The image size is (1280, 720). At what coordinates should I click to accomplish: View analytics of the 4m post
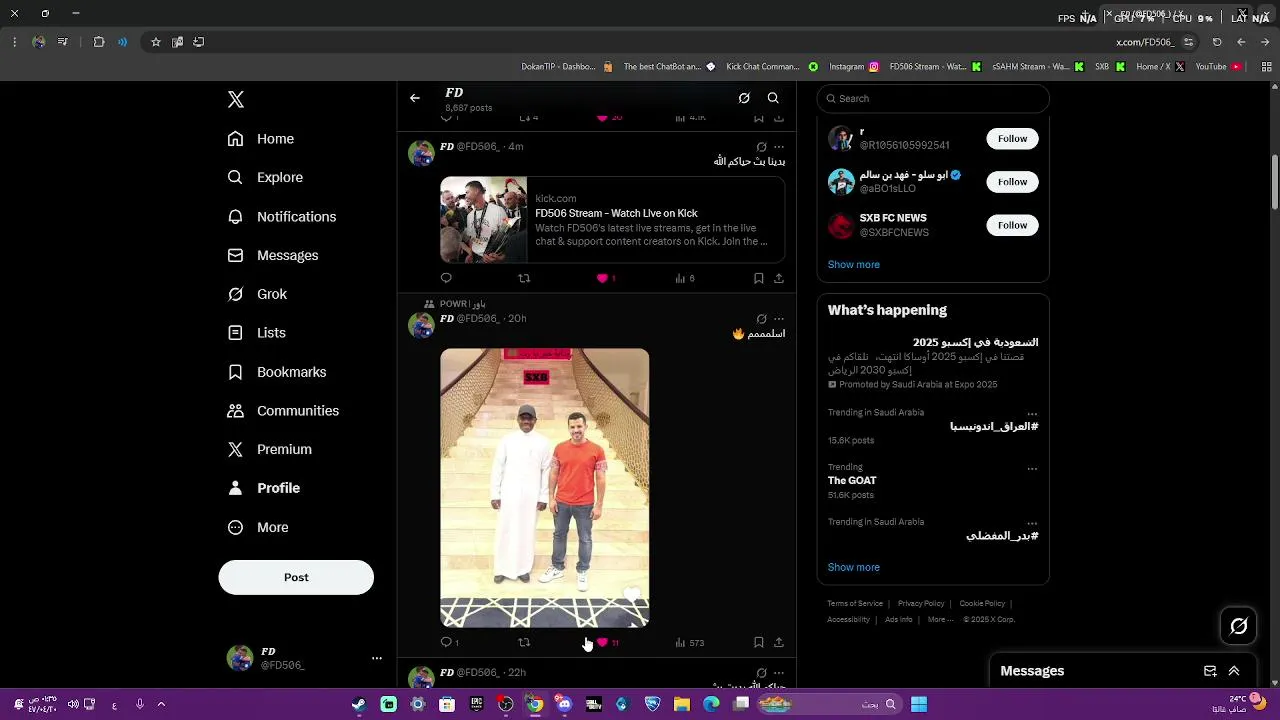685,278
